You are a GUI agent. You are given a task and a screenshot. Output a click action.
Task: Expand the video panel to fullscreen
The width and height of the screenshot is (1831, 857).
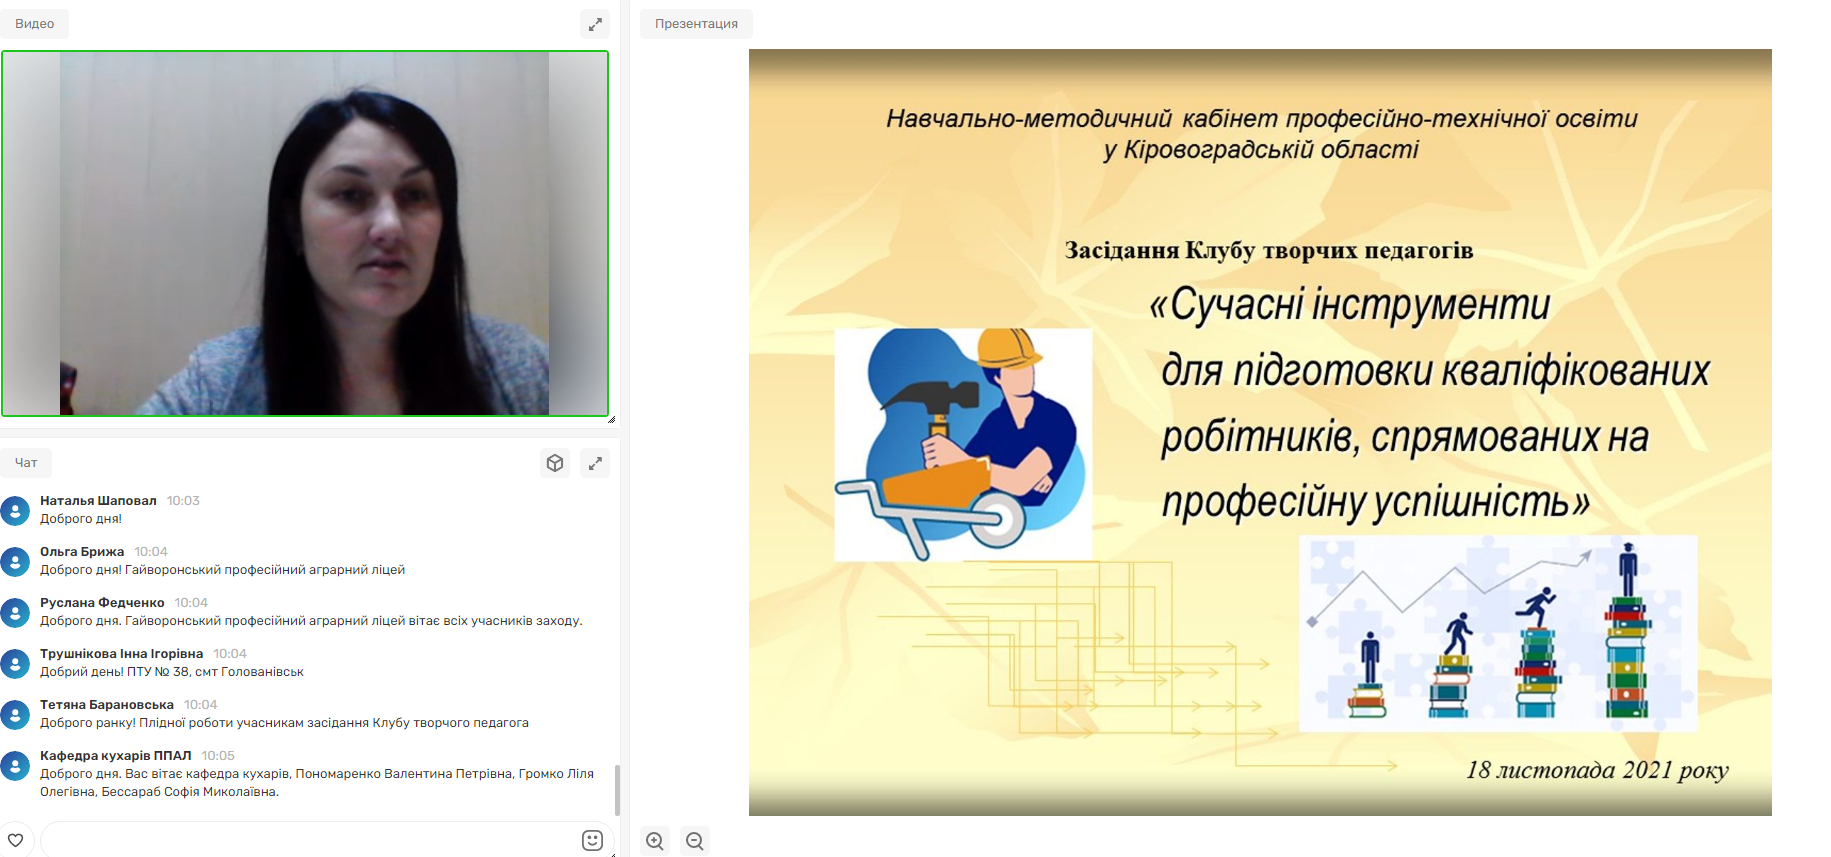point(595,24)
